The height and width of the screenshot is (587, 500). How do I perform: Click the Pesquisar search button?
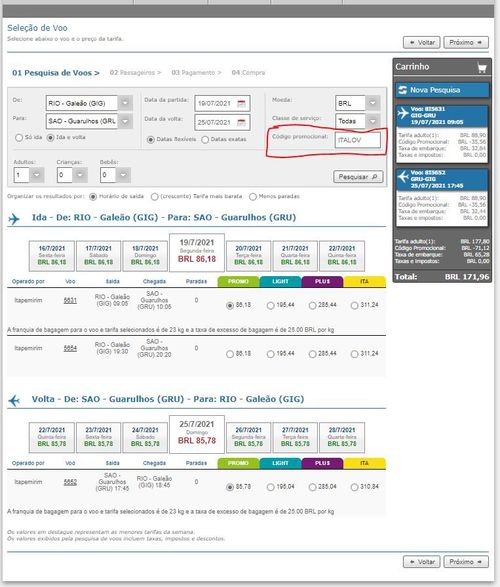click(x=358, y=177)
